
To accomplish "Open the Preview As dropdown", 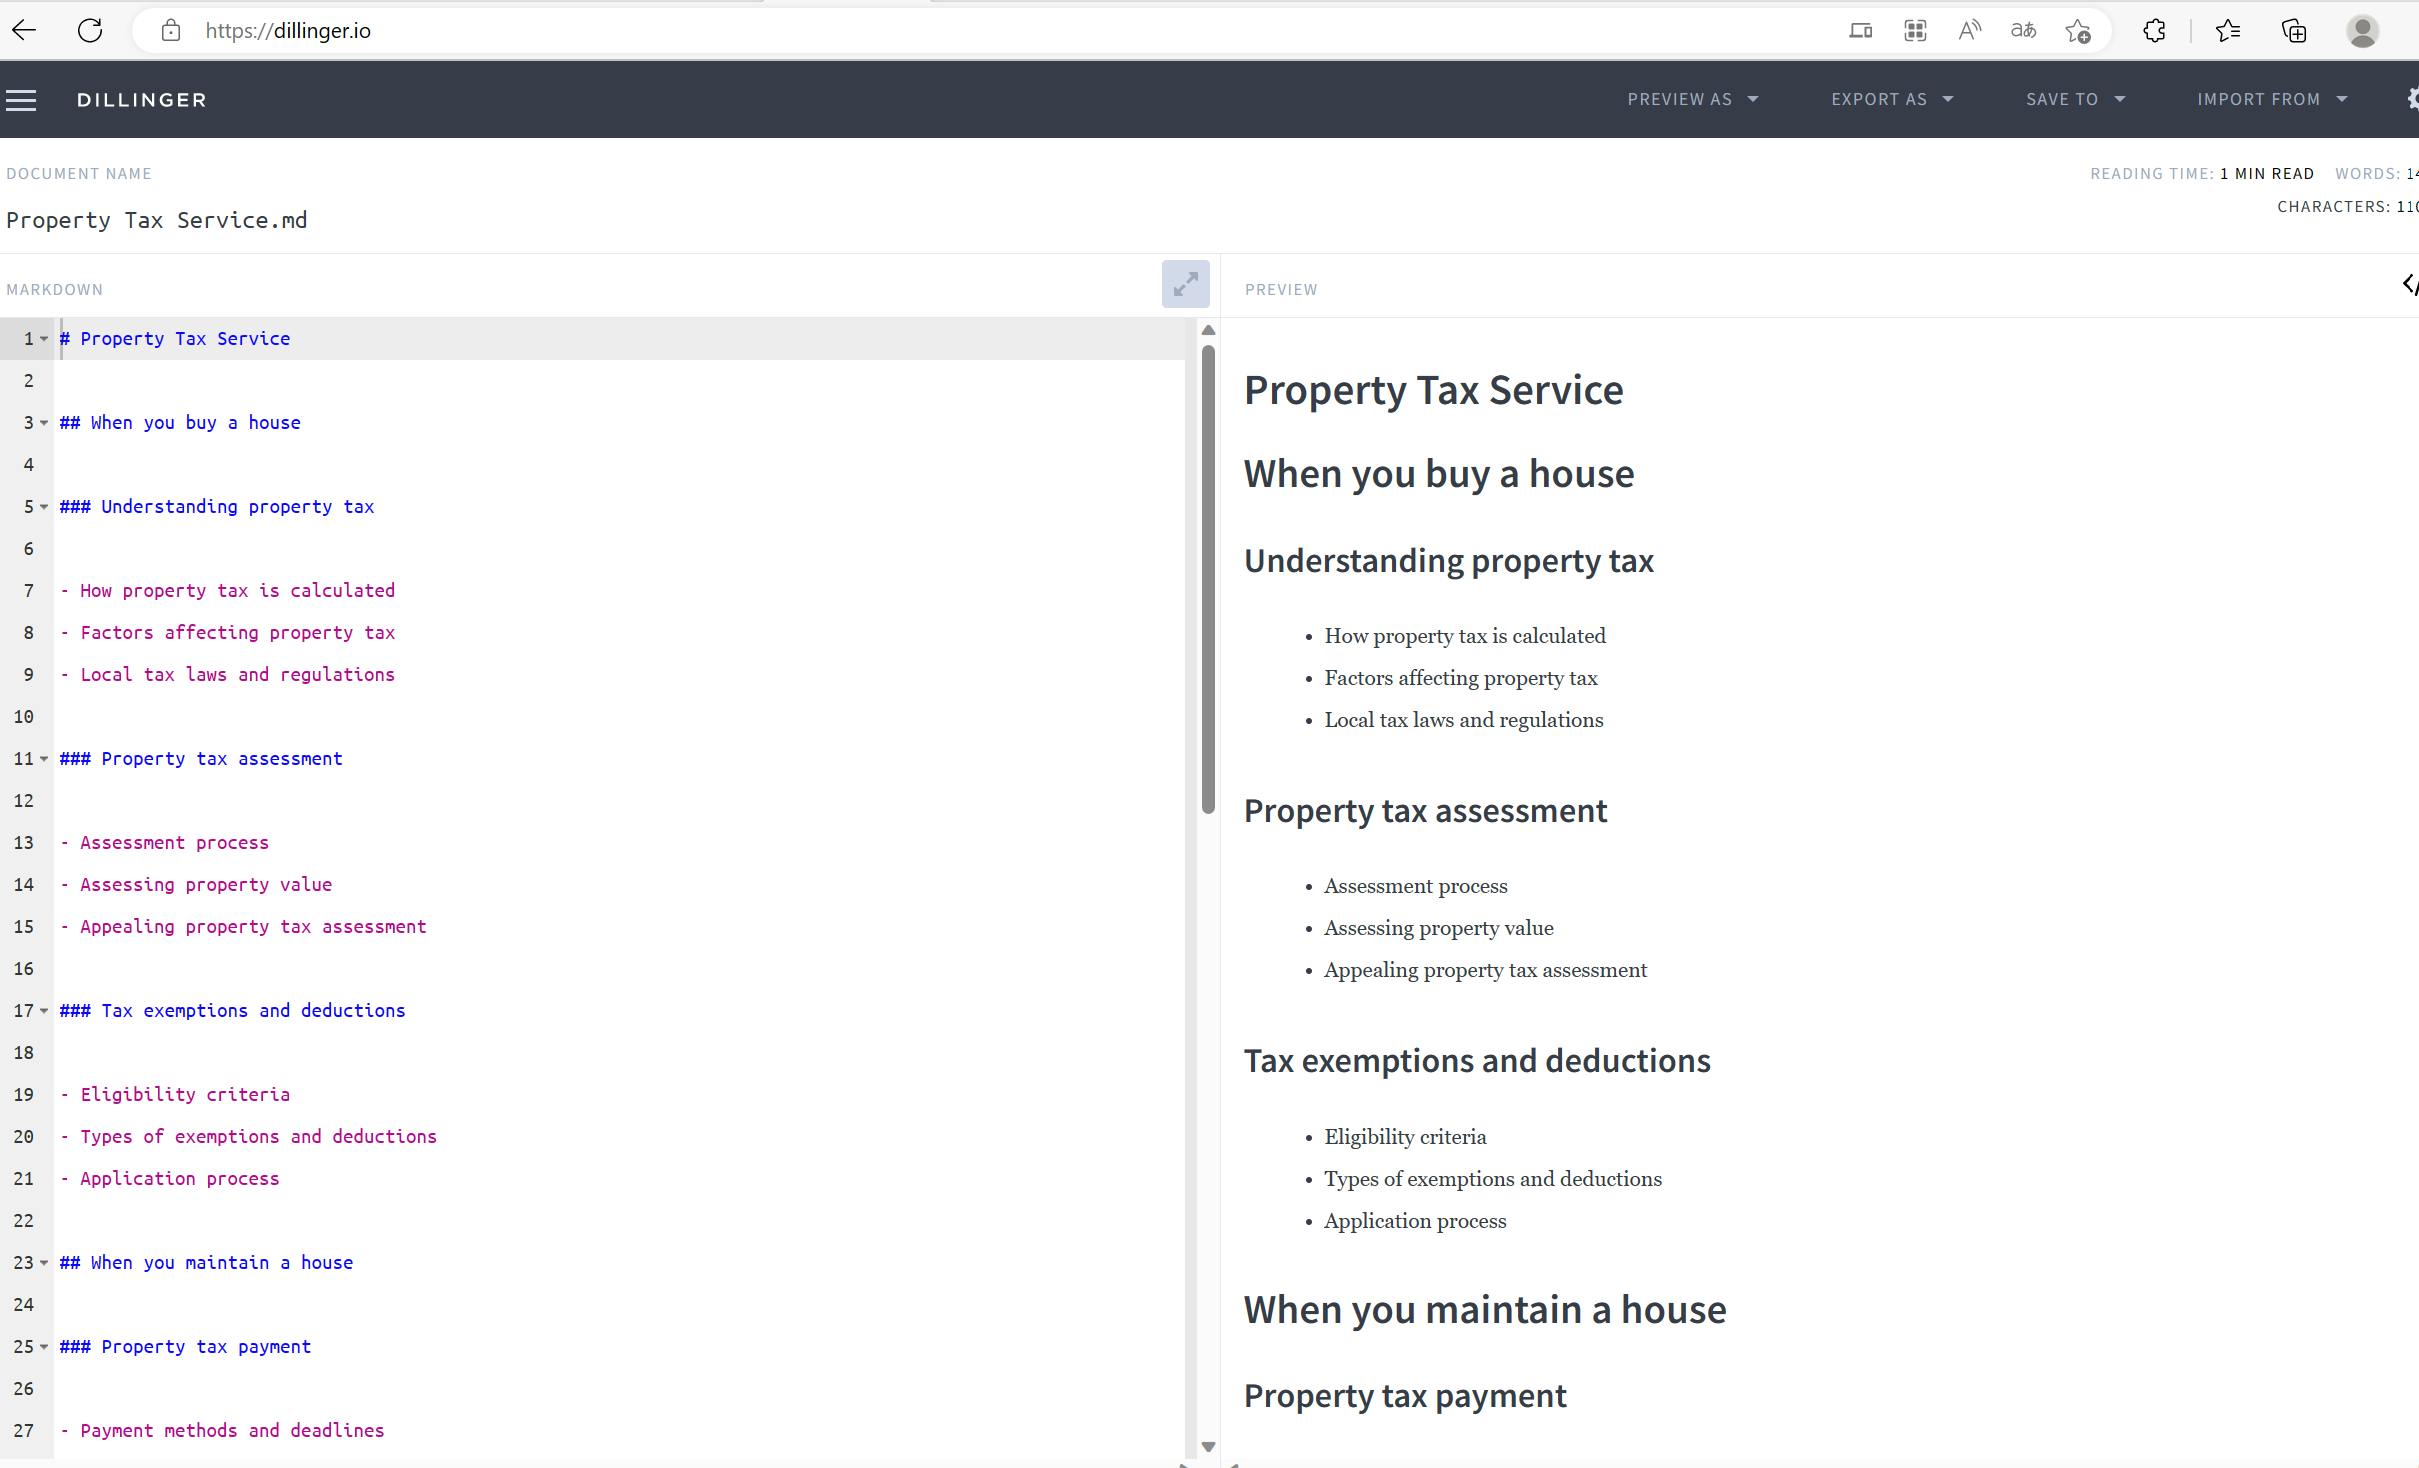I will (1692, 99).
